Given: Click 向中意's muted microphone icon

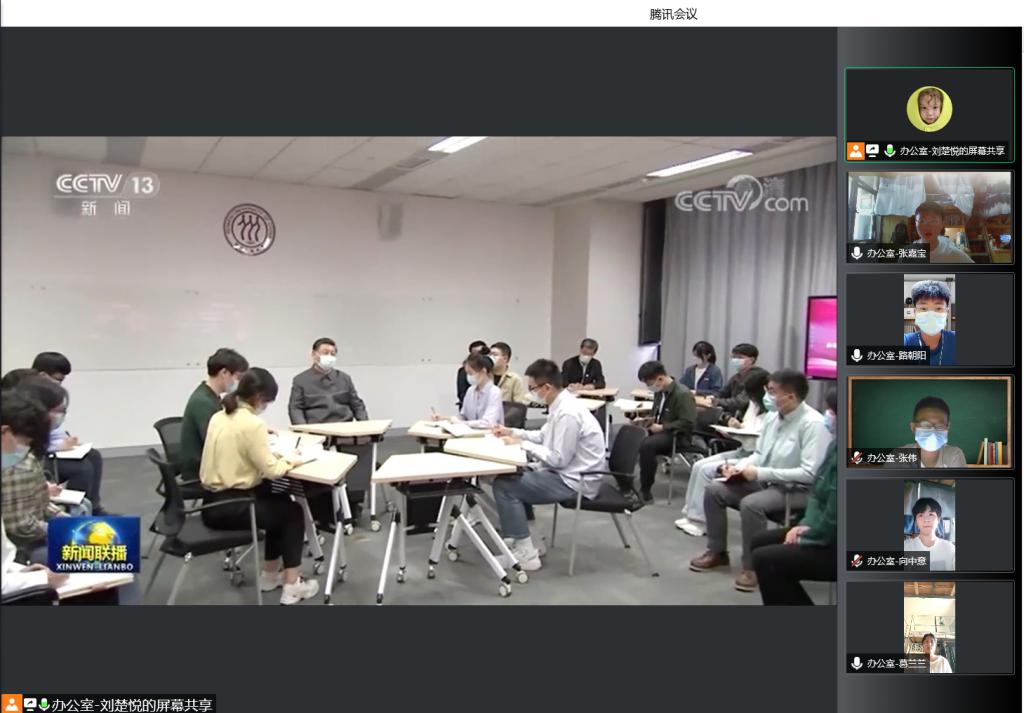Looking at the screenshot, I should (x=857, y=560).
